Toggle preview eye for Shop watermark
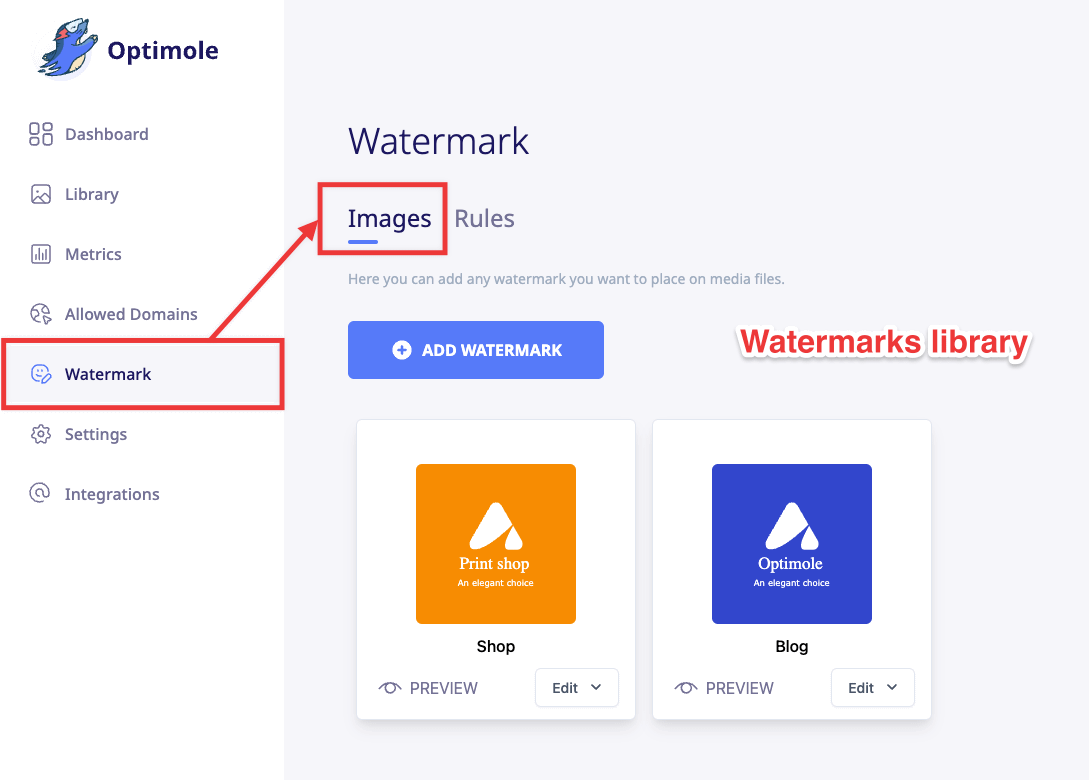 coord(390,688)
